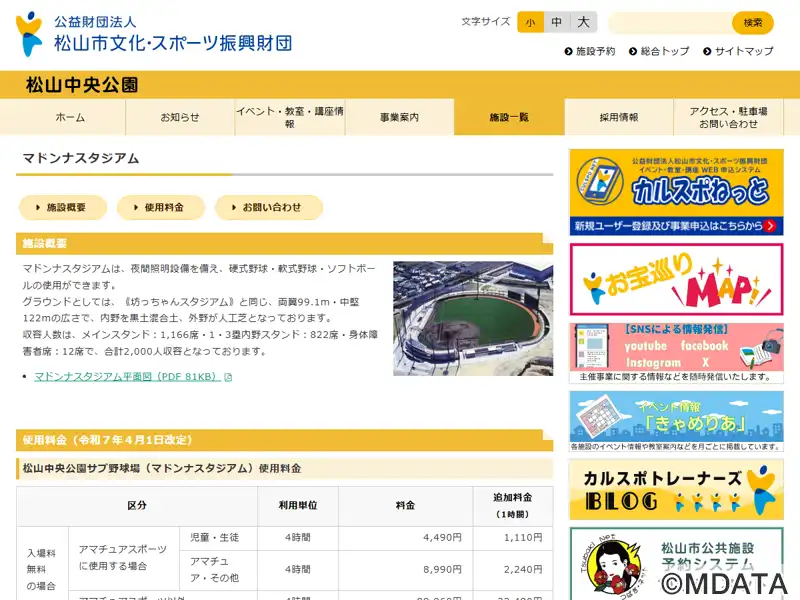The width and height of the screenshot is (800, 600).
Task: Open 総合トップ link
Action: [x=659, y=51]
